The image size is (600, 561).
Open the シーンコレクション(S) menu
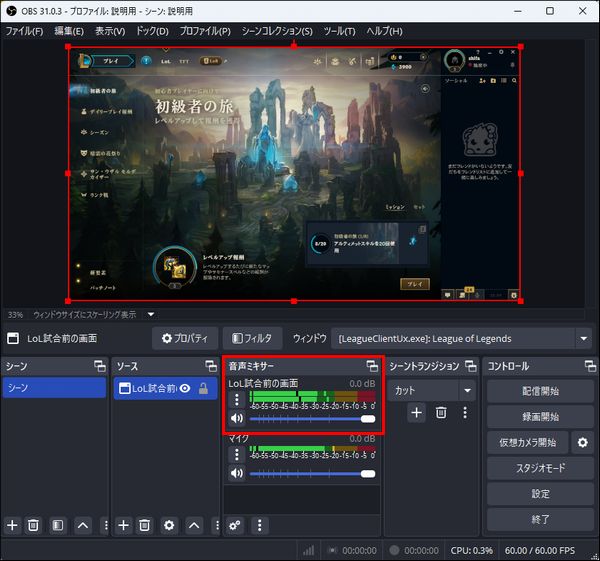pyautogui.click(x=277, y=31)
